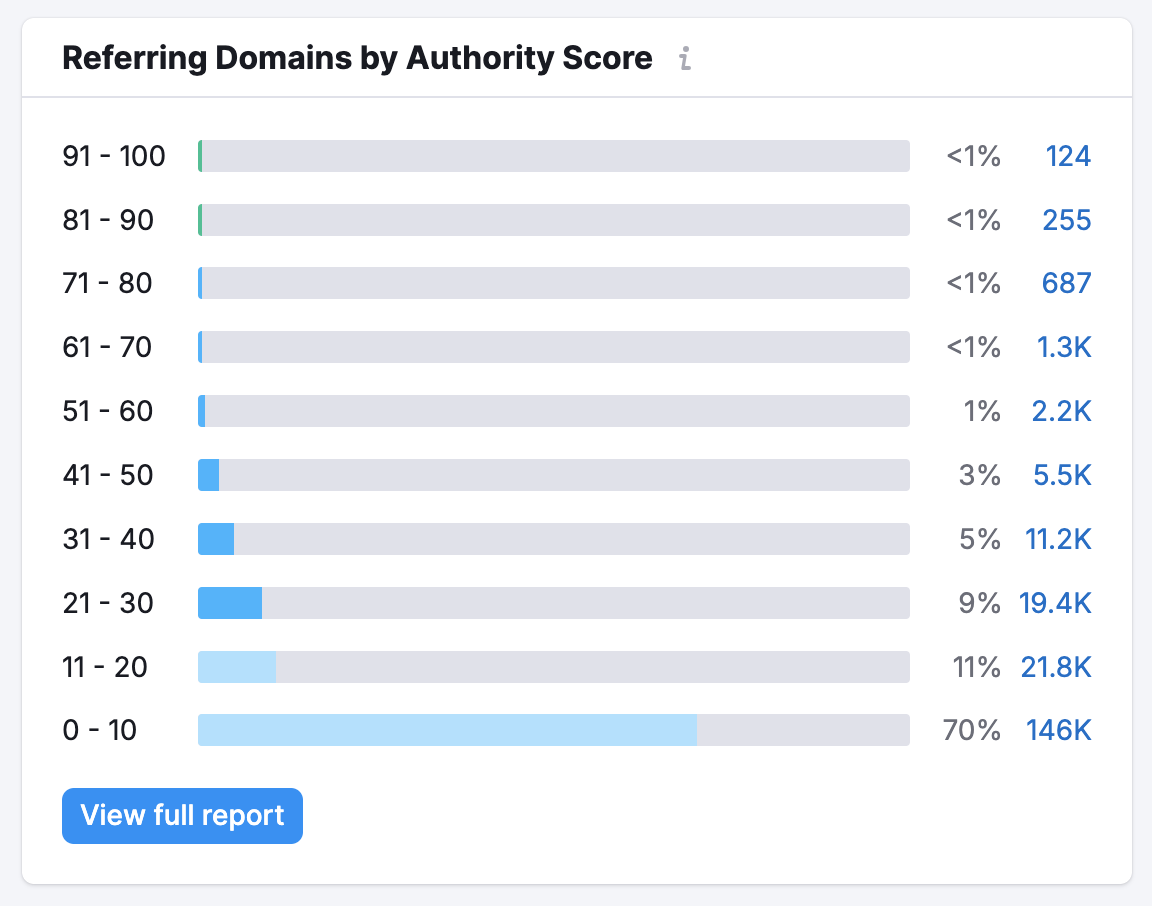Select the 21-30 blue bar segment

[230, 602]
